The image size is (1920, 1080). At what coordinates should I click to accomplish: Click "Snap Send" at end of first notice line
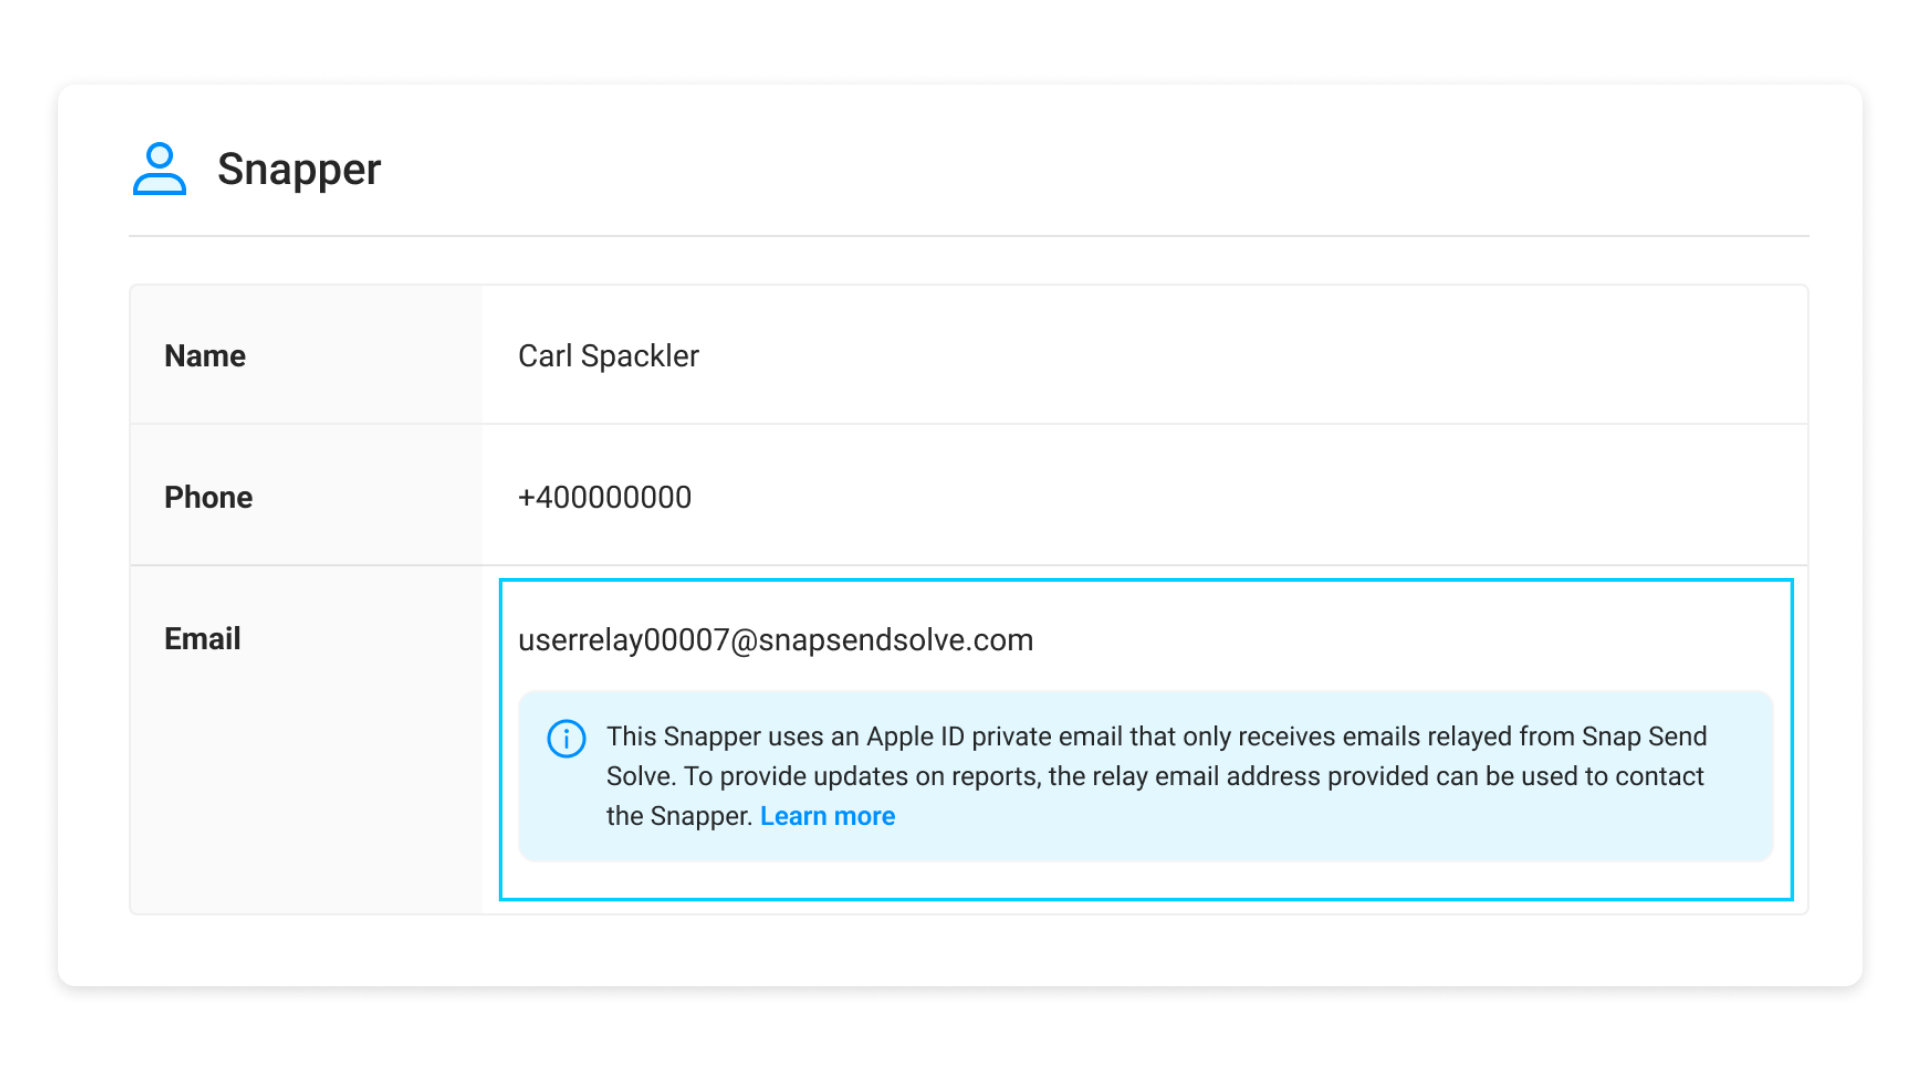1644,737
